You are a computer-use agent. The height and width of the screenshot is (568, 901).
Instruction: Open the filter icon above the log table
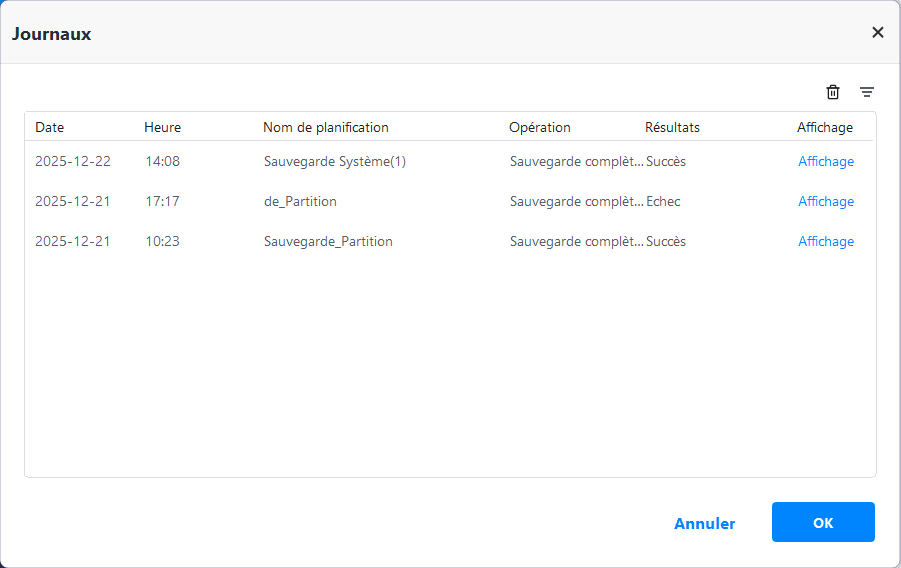coord(867,92)
